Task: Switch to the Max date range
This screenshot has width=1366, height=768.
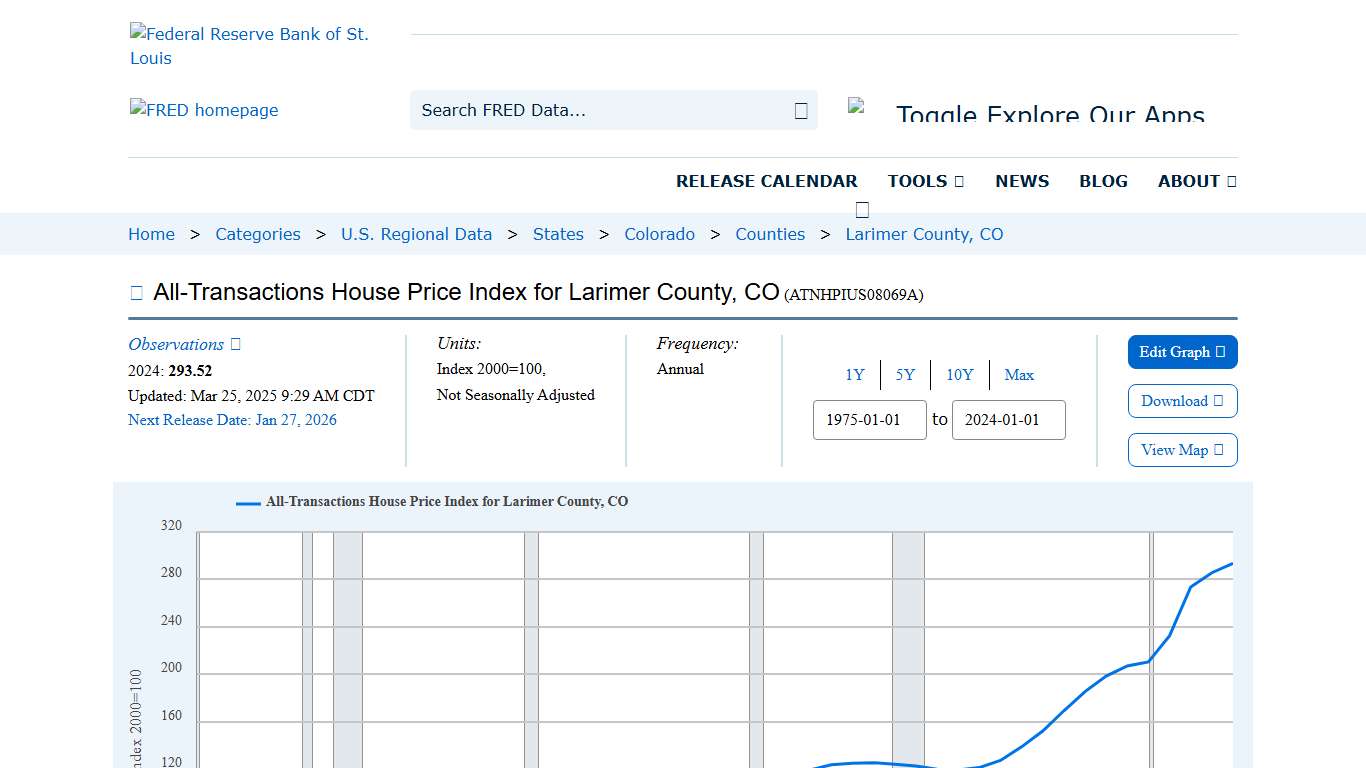Action: point(1019,374)
